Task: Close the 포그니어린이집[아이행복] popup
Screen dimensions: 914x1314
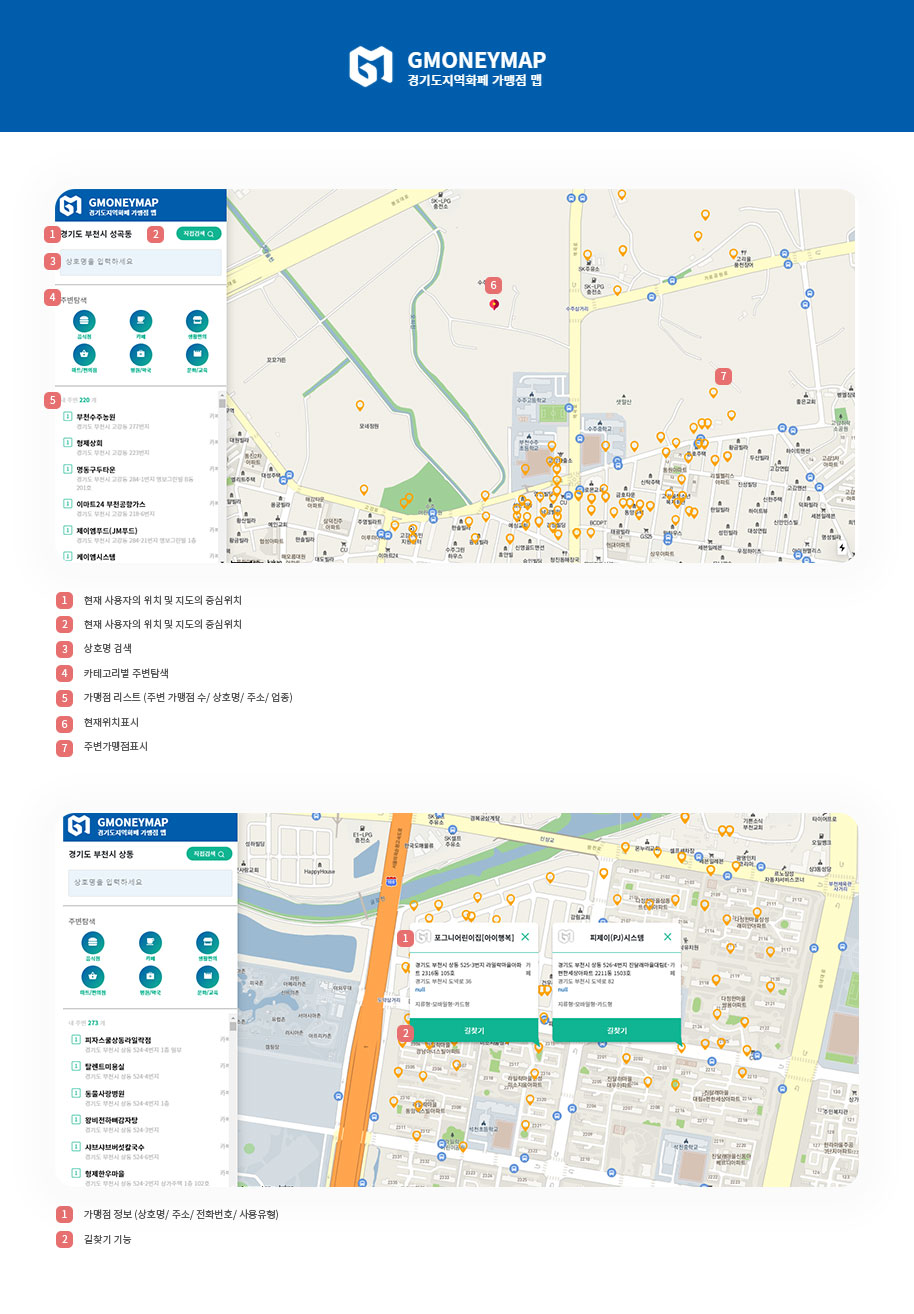Action: point(525,937)
